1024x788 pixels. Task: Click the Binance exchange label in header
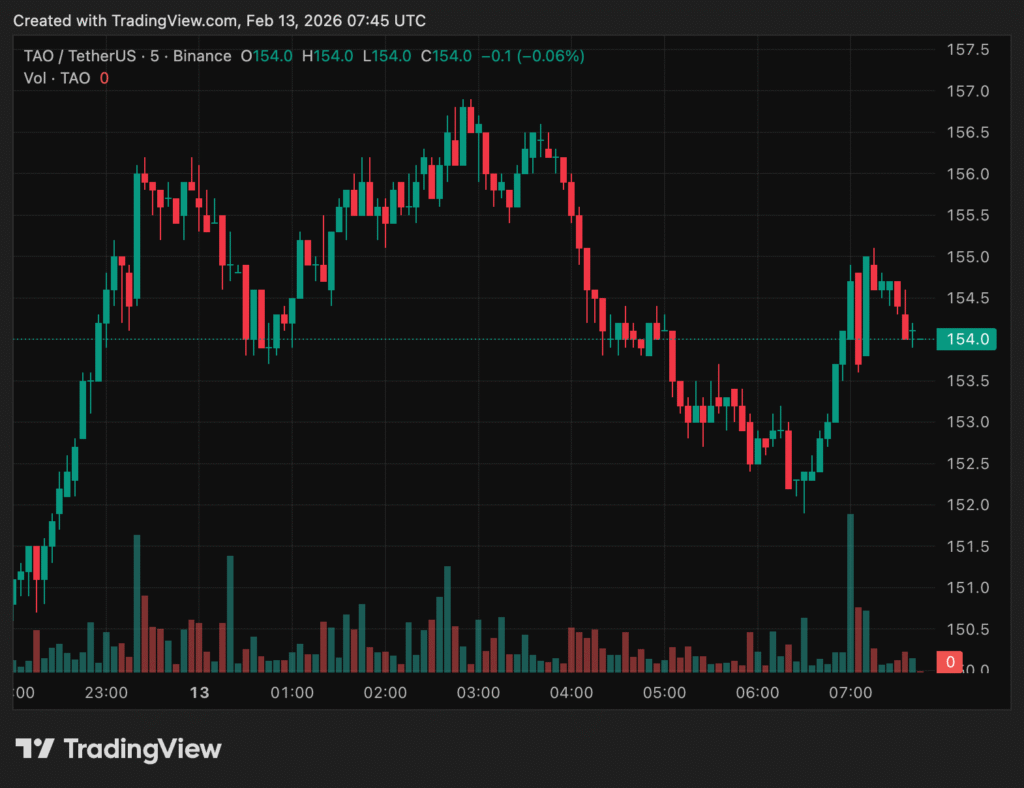[x=203, y=57]
